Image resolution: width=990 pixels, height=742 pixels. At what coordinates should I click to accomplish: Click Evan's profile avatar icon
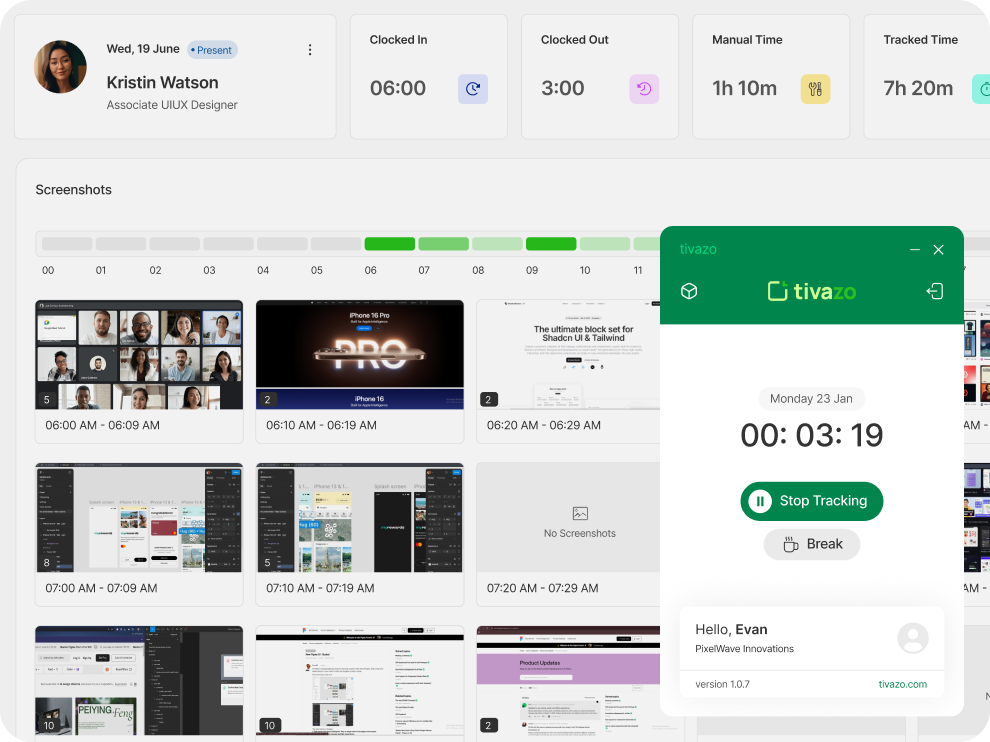pyautogui.click(x=913, y=638)
